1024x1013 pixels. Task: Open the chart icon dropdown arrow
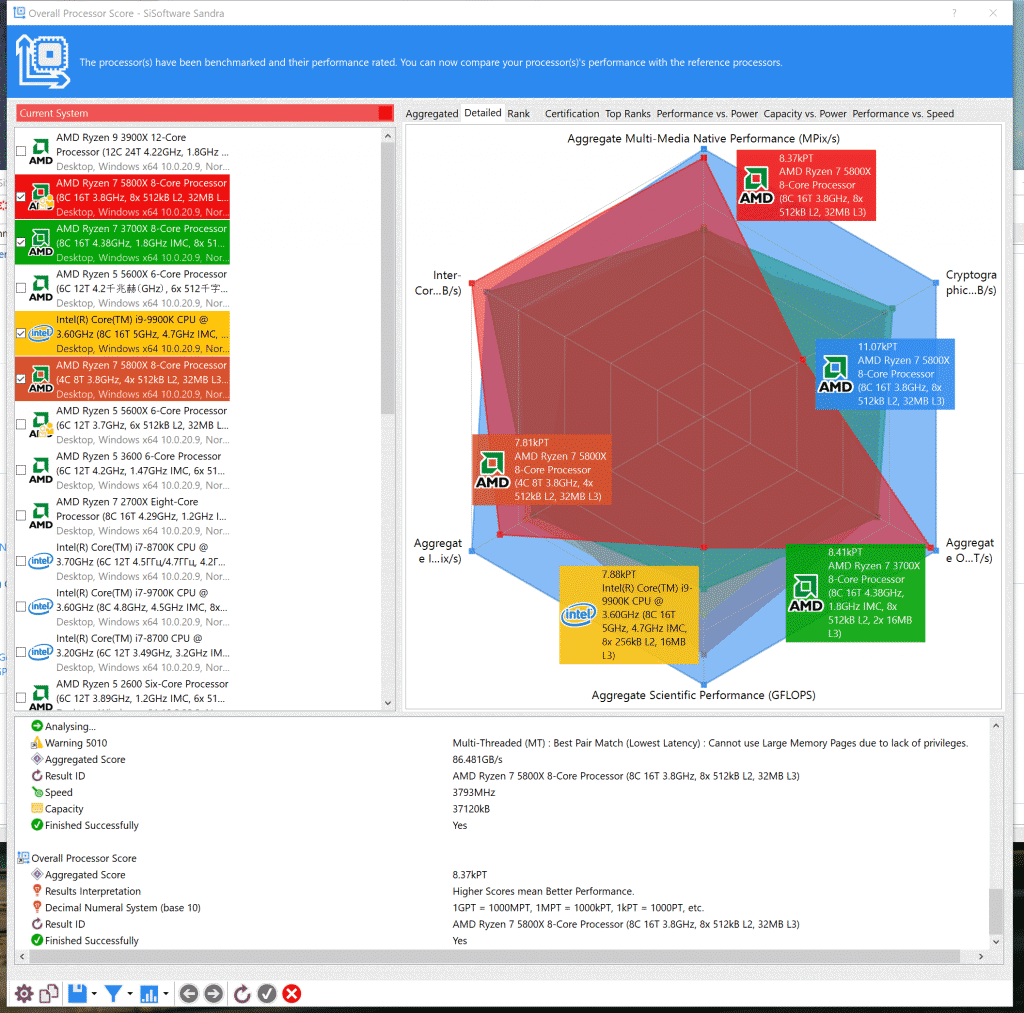pyautogui.click(x=166, y=994)
